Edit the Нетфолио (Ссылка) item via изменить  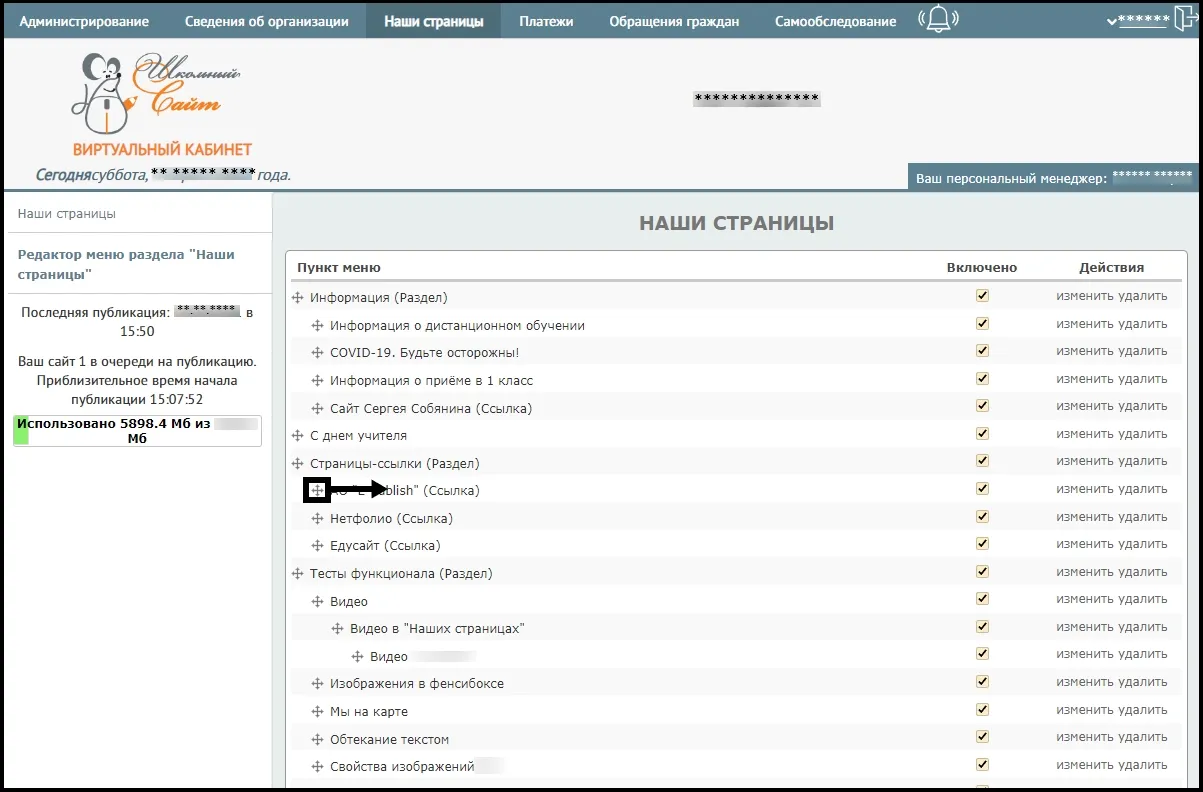point(1085,517)
